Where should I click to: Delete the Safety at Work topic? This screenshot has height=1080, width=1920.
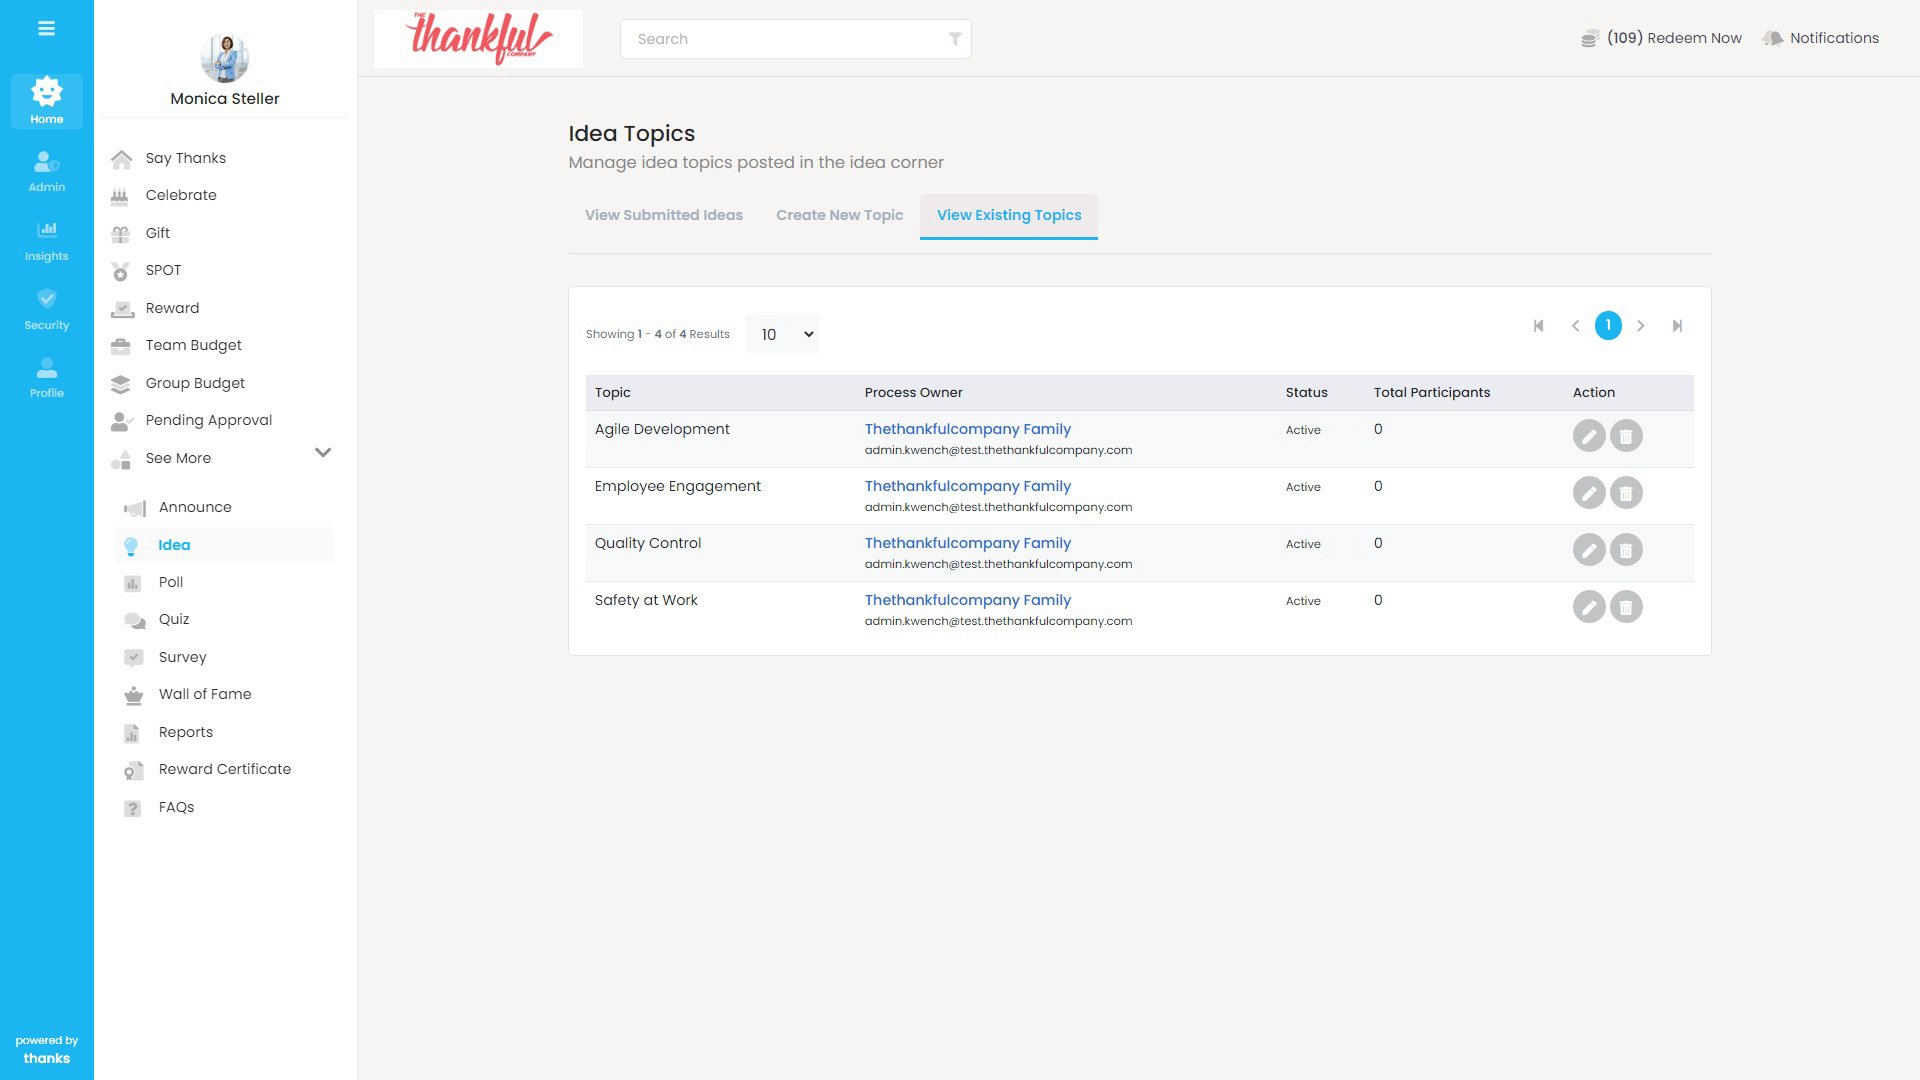coord(1625,607)
